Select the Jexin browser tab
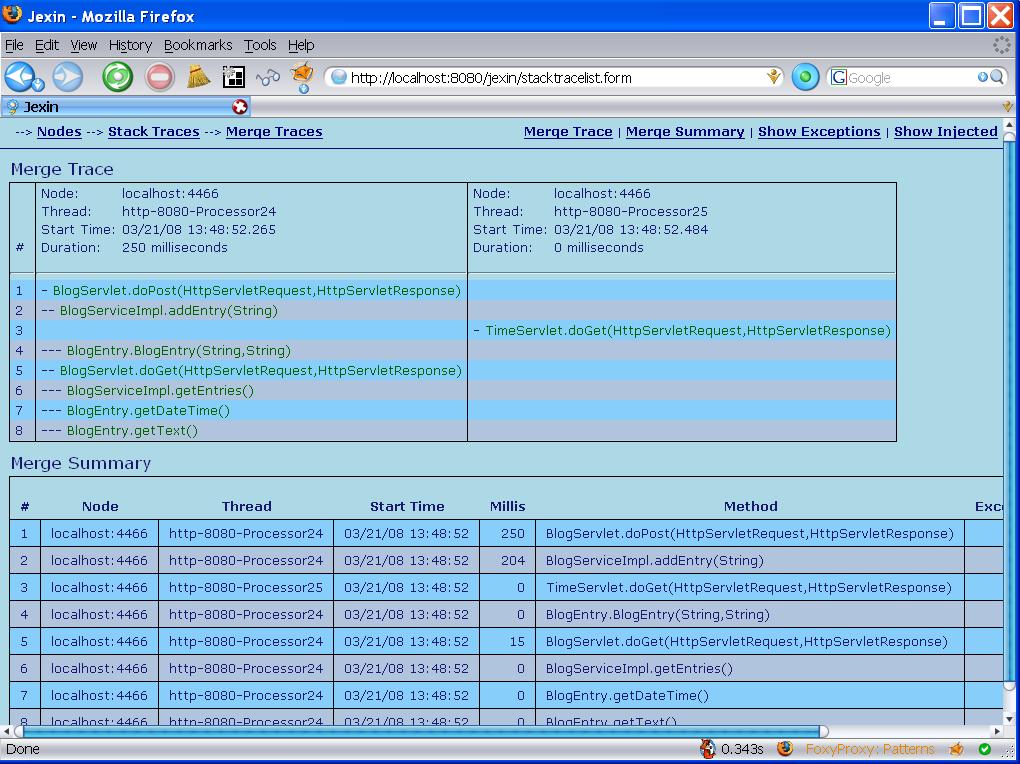Image resolution: width=1020 pixels, height=764 pixels. (x=125, y=107)
